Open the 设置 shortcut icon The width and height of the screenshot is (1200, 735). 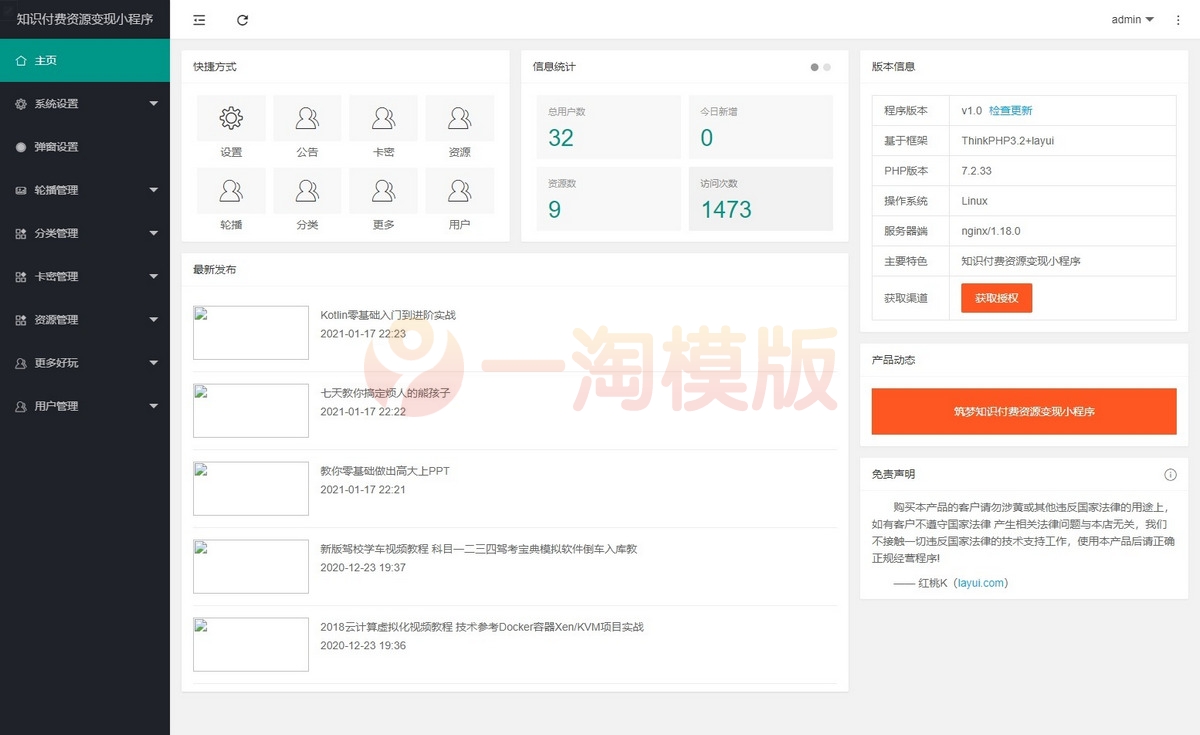[231, 117]
